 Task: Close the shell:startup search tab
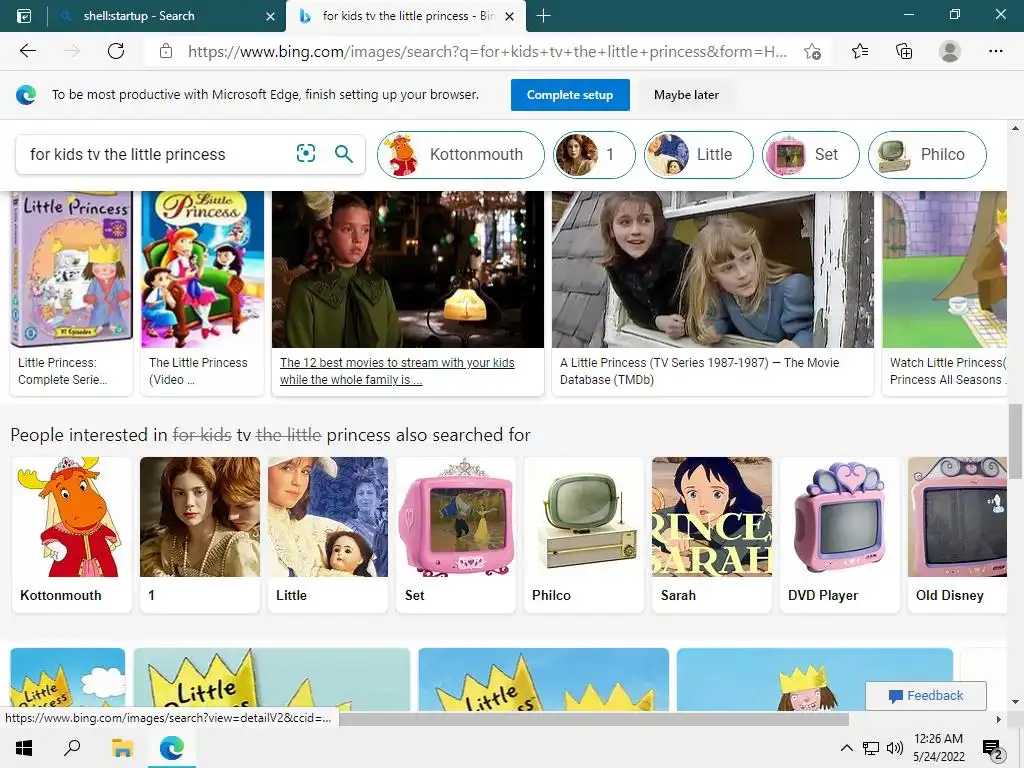coord(270,16)
